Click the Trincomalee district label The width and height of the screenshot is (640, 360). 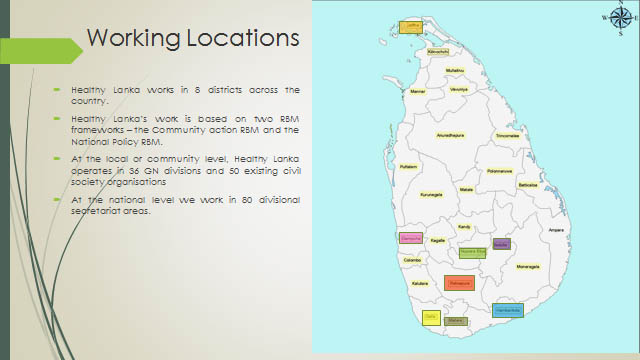point(507,136)
